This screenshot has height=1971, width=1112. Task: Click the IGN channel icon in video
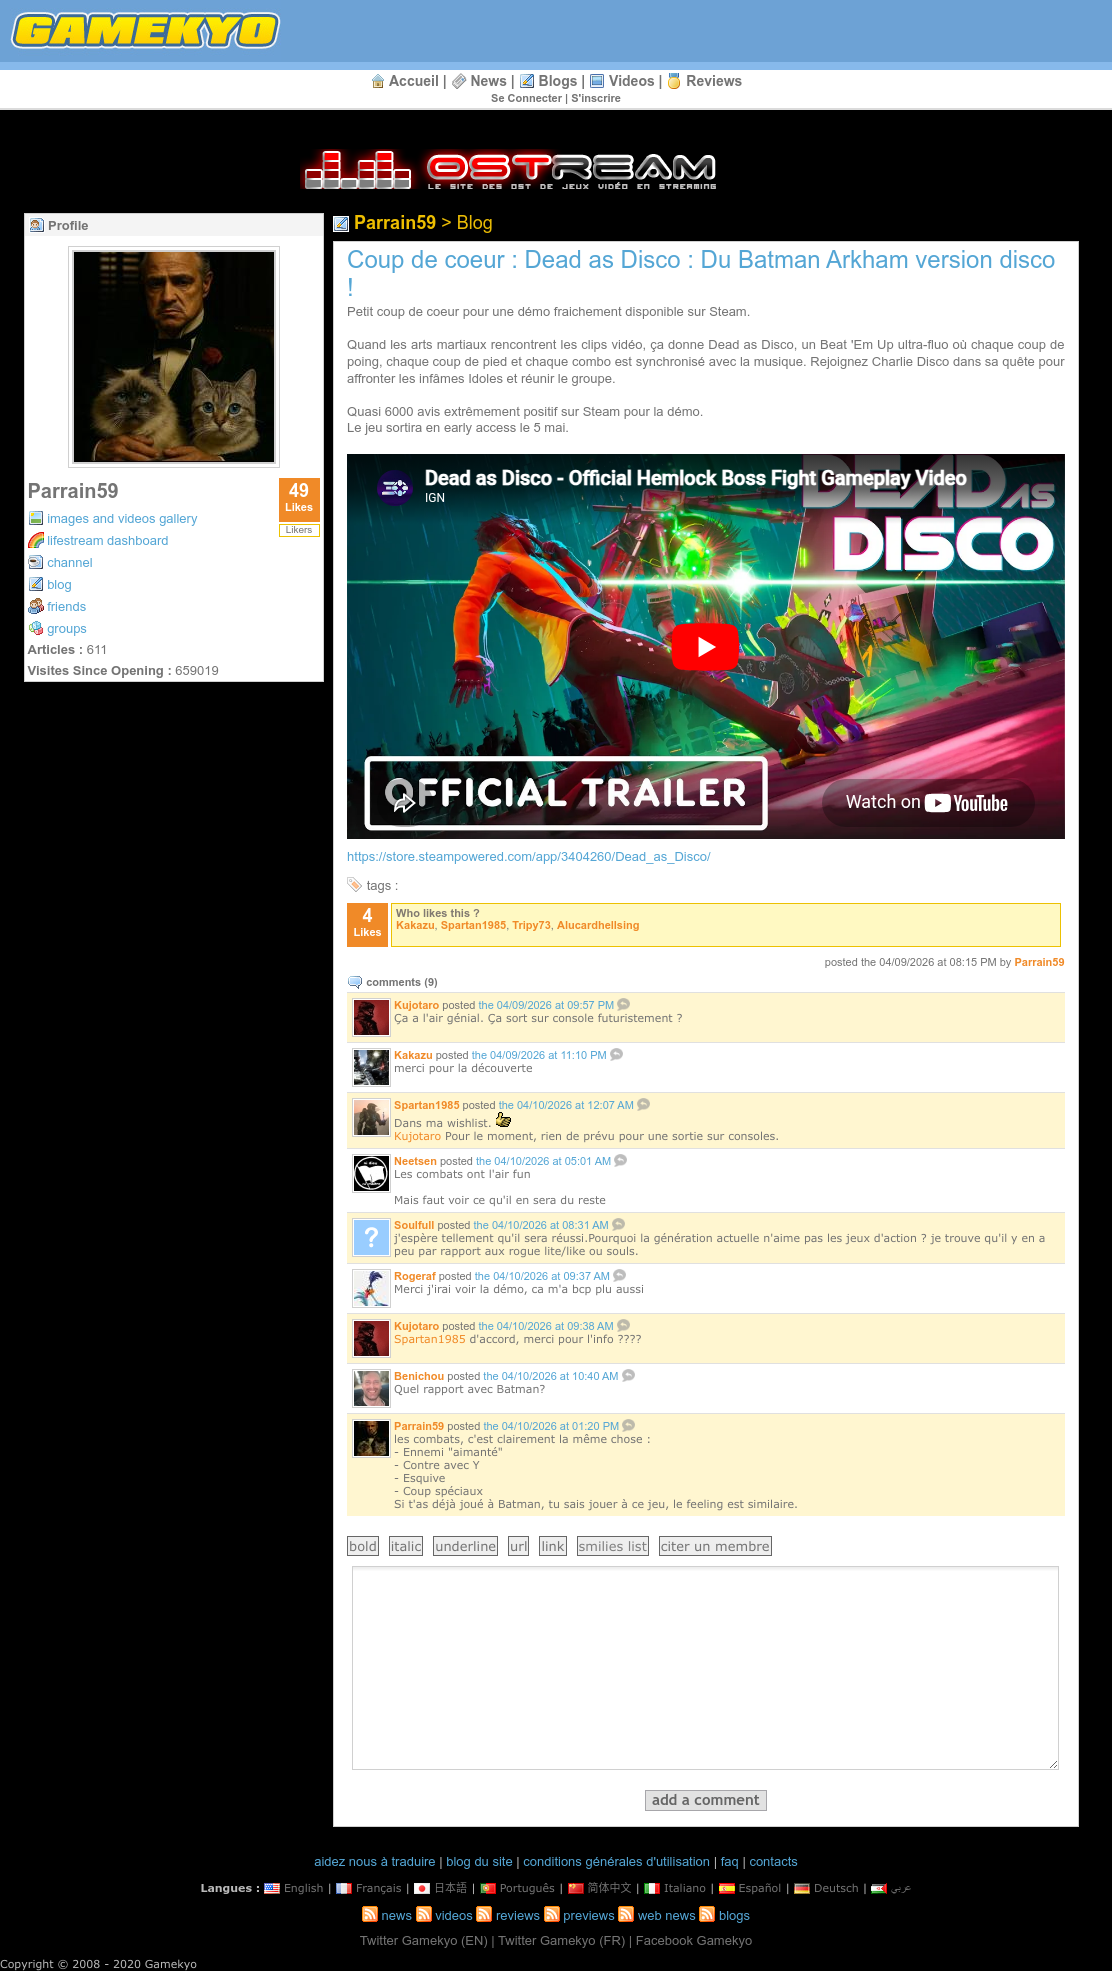click(x=395, y=488)
